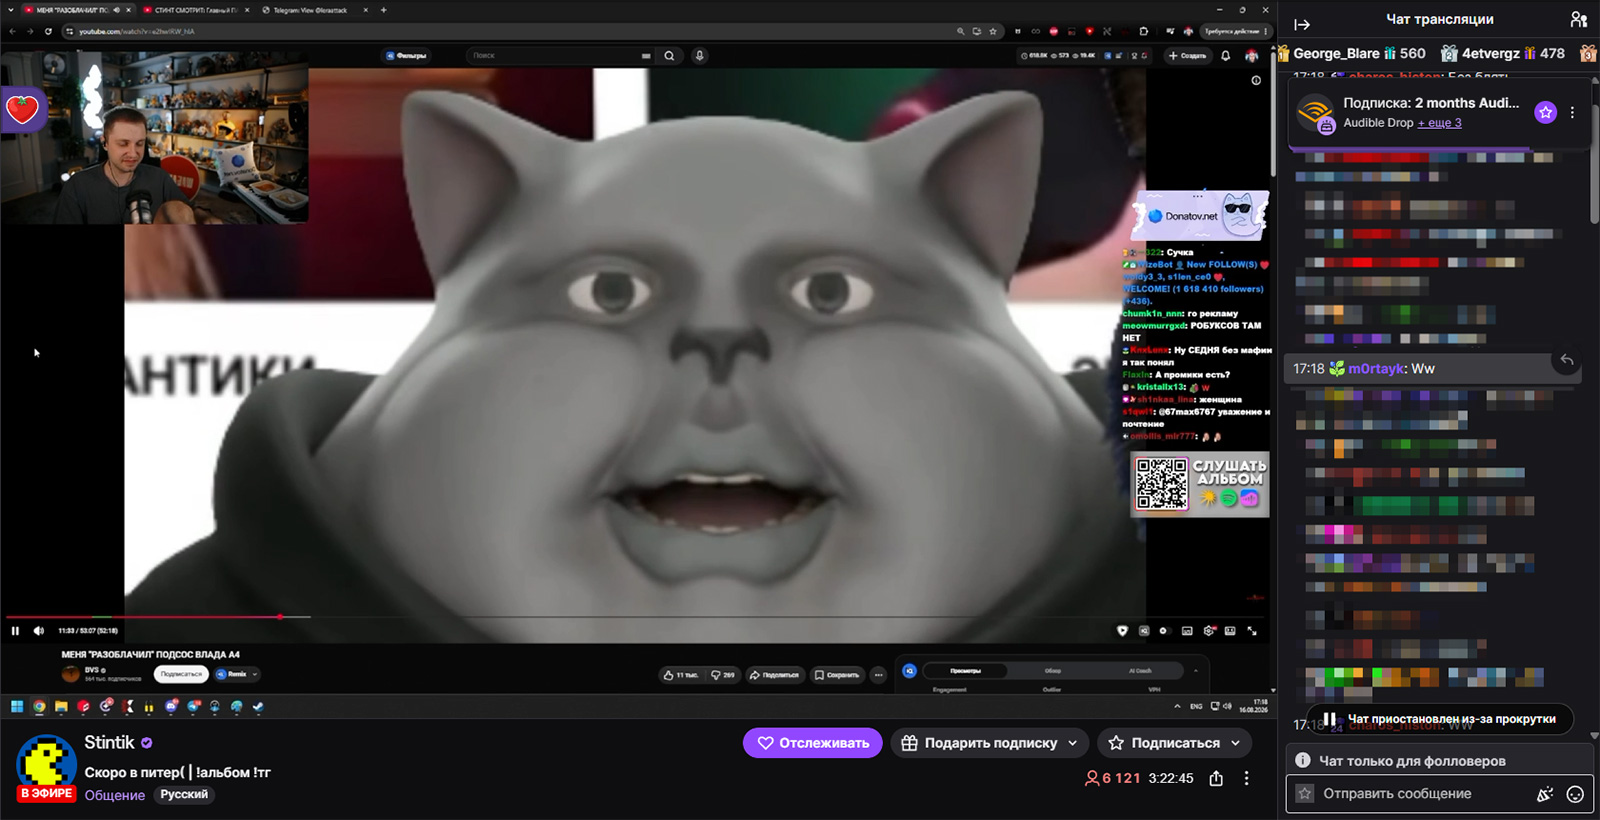Dislike the video with the 269 button
The image size is (1600, 820).
(x=723, y=675)
